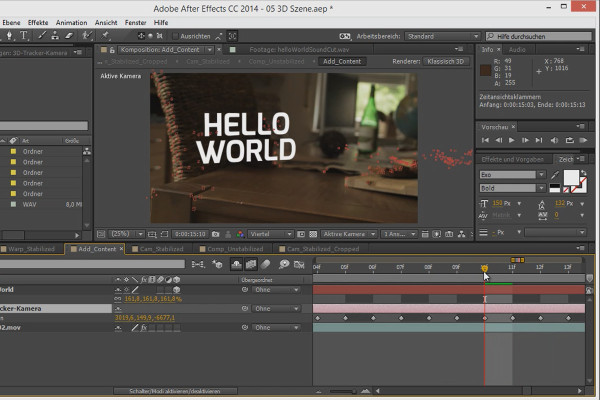
Task: Click the snapshot camera icon in viewer
Action: (x=215, y=234)
